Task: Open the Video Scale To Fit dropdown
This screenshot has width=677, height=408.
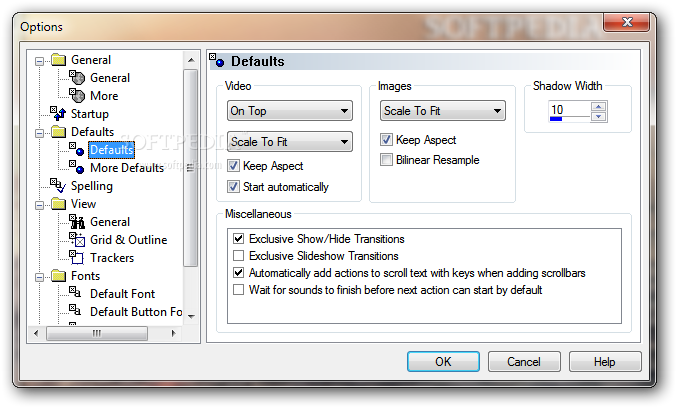Action: coord(290,142)
